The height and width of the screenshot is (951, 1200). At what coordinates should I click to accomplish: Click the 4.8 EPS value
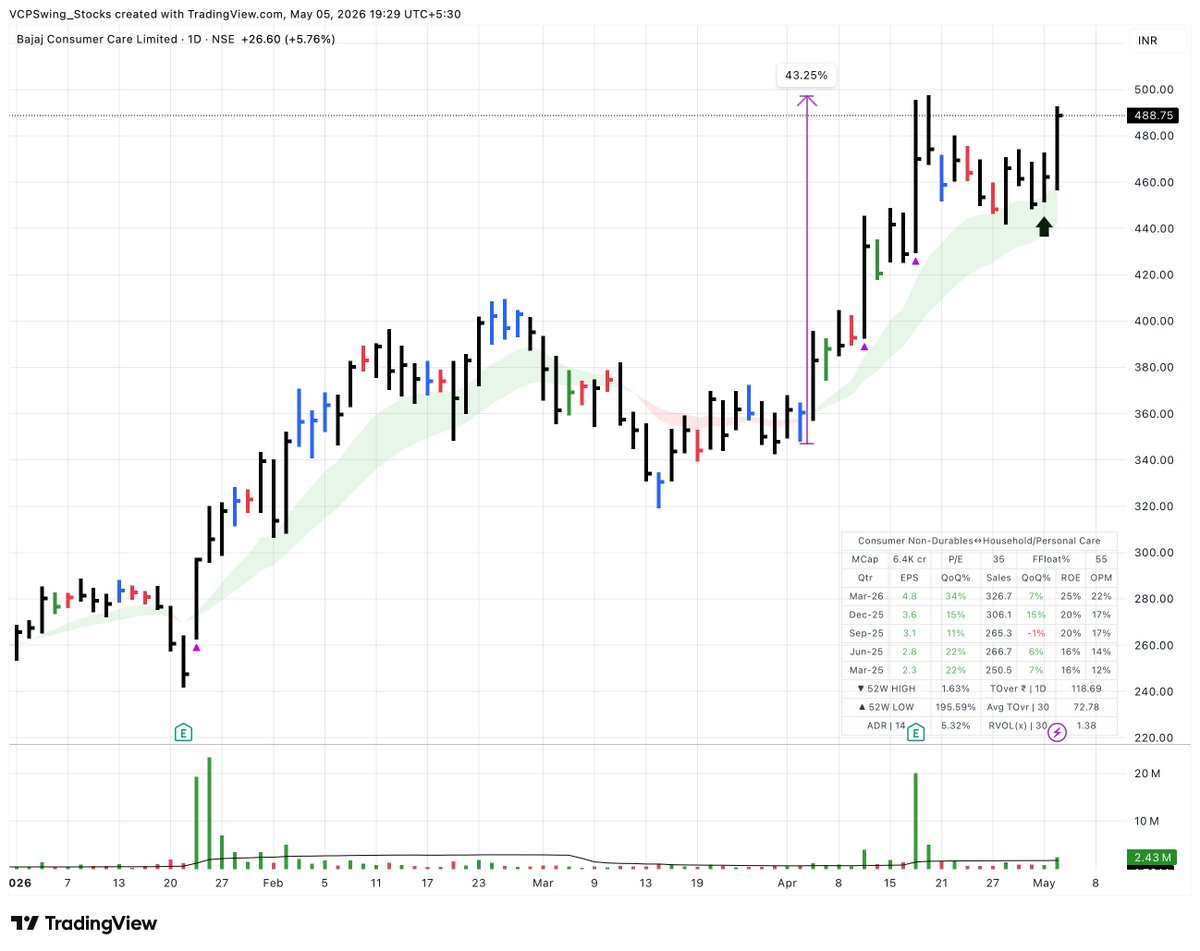pyautogui.click(x=909, y=596)
